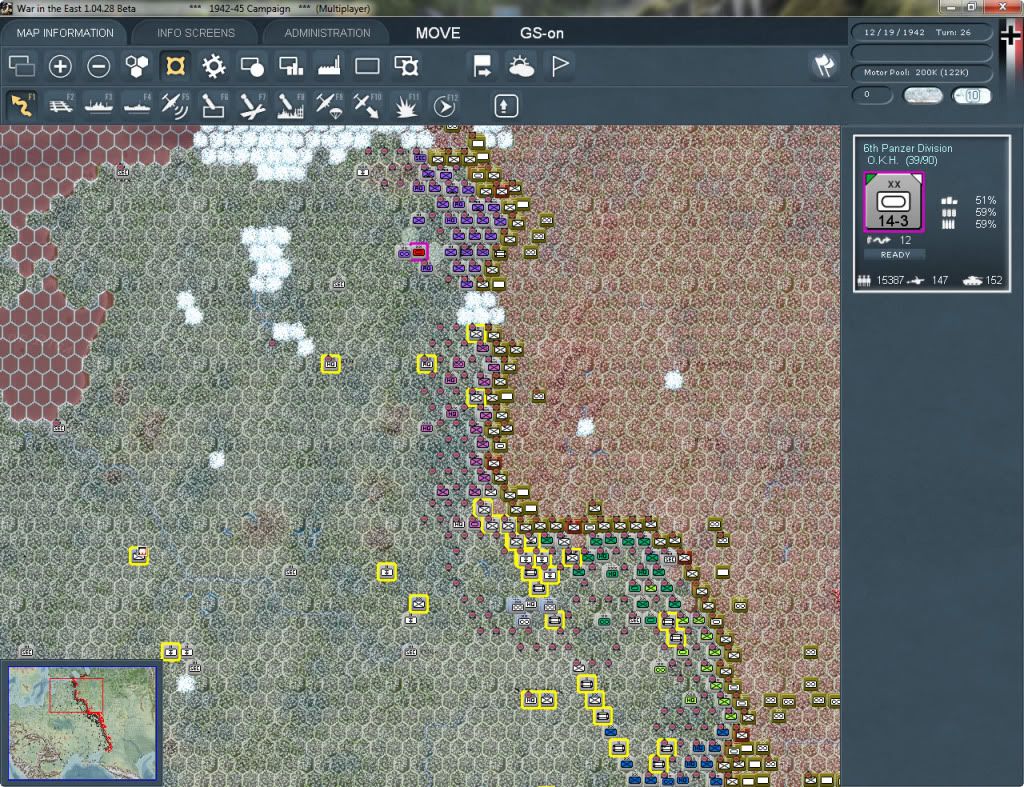The image size is (1024, 787).
Task: Select the F8 bomb city icon
Action: coord(291,105)
